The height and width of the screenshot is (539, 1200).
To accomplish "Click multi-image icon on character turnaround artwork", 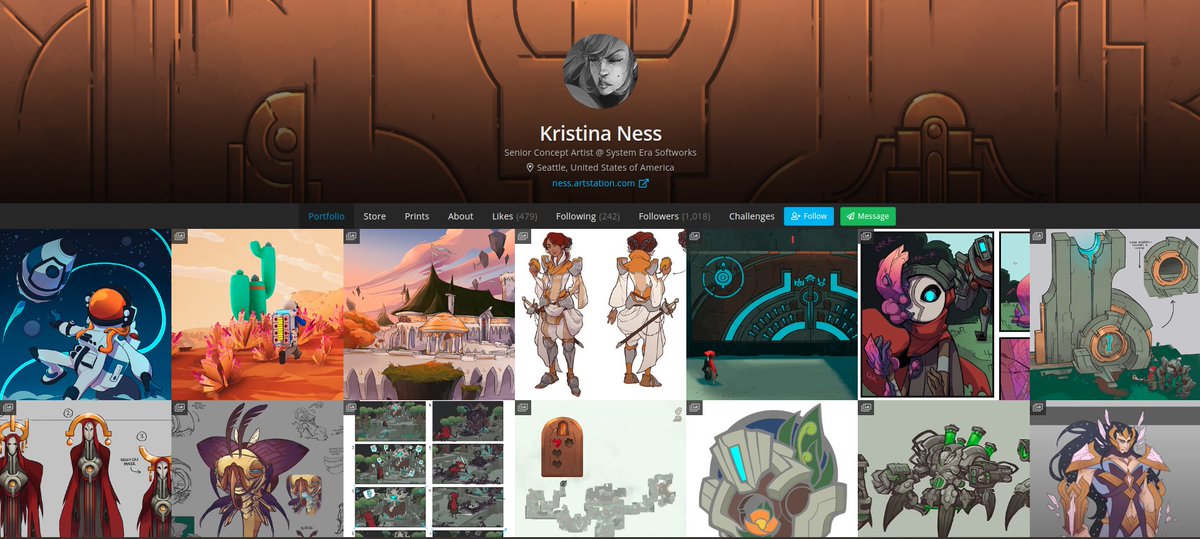I will click(x=523, y=237).
